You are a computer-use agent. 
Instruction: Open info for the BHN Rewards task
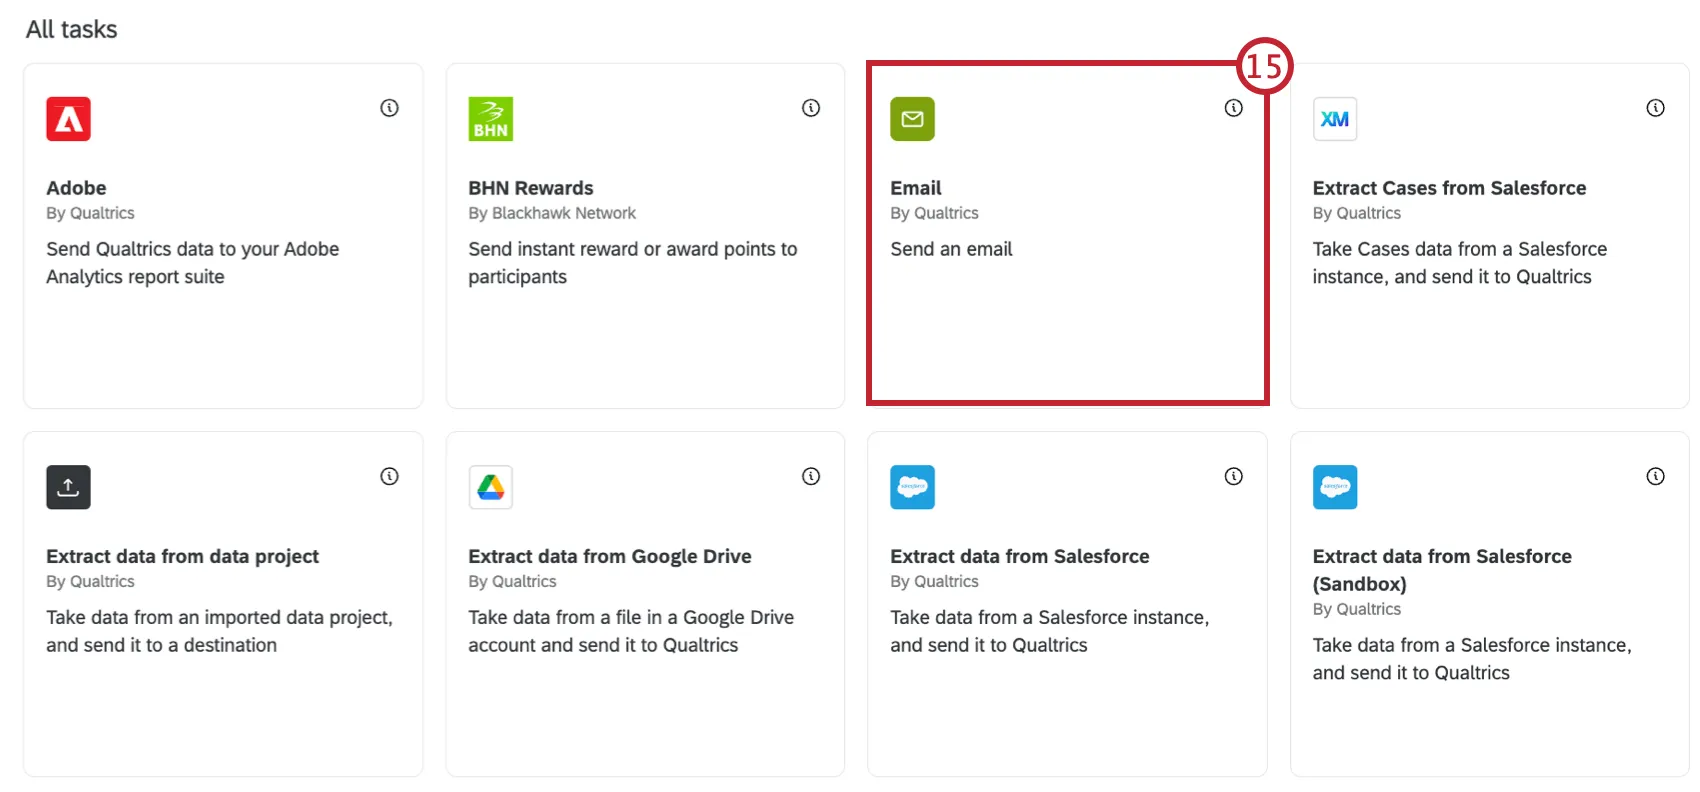811,108
